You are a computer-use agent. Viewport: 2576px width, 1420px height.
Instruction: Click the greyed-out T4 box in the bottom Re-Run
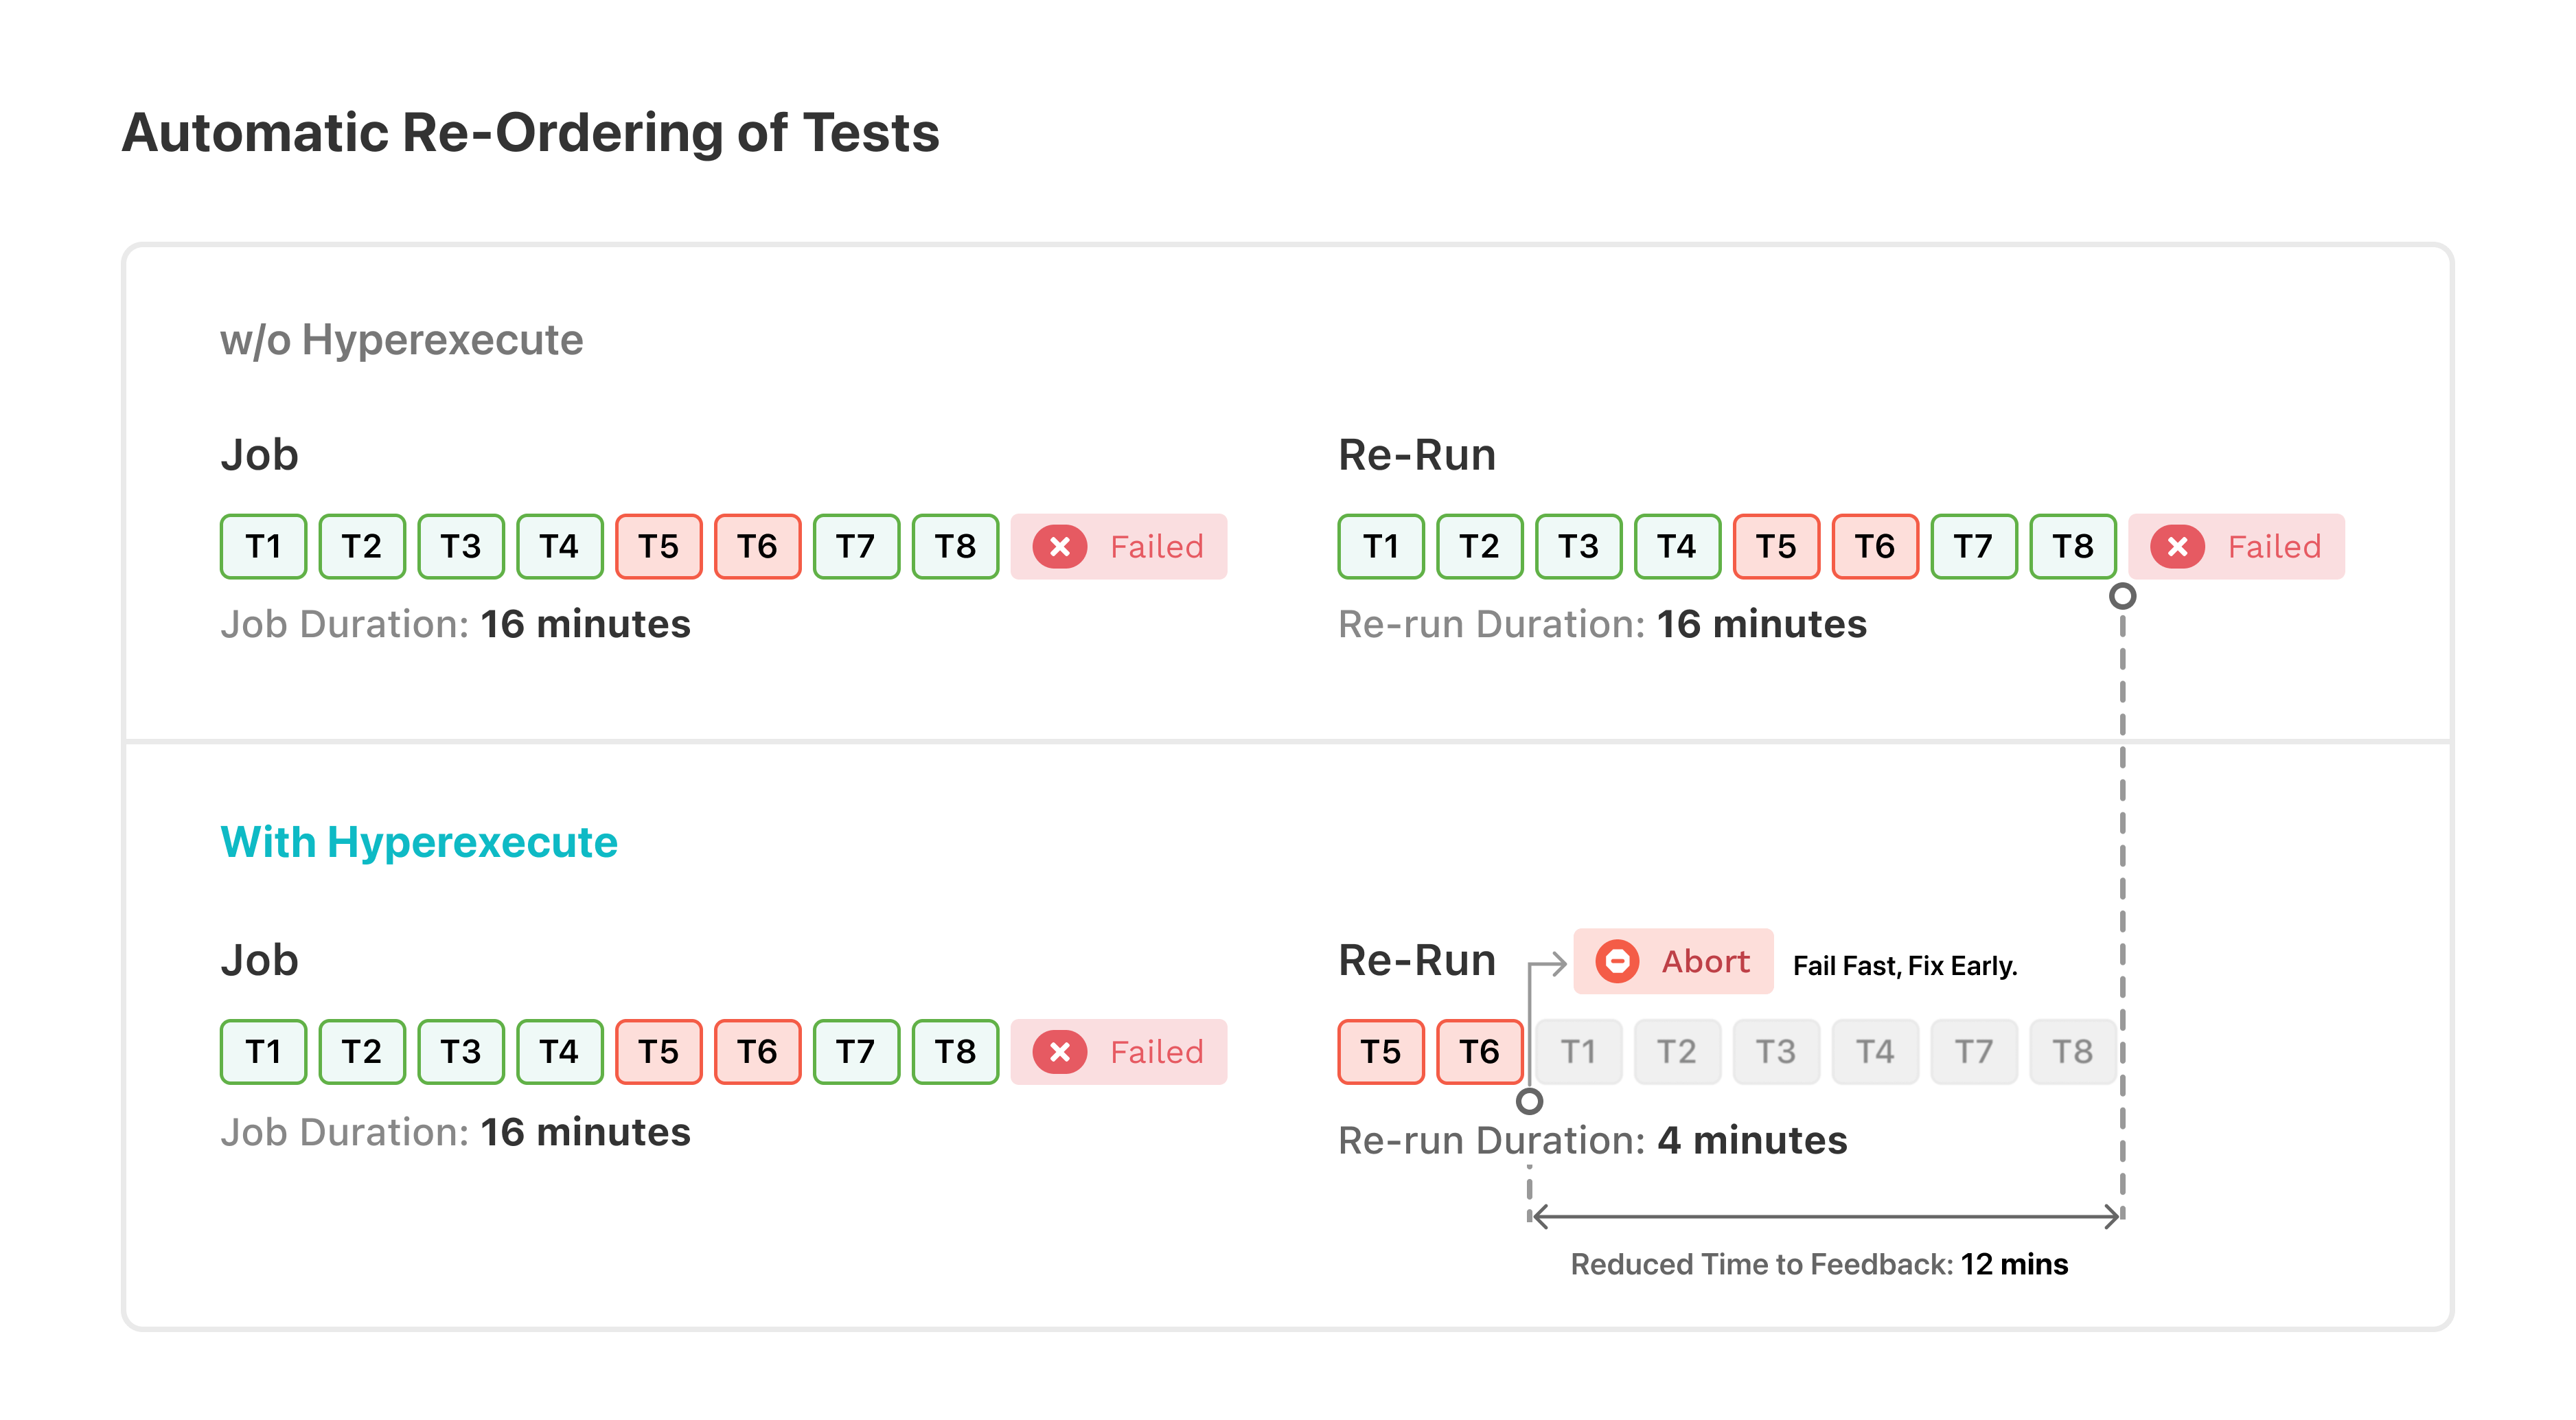point(1875,1052)
